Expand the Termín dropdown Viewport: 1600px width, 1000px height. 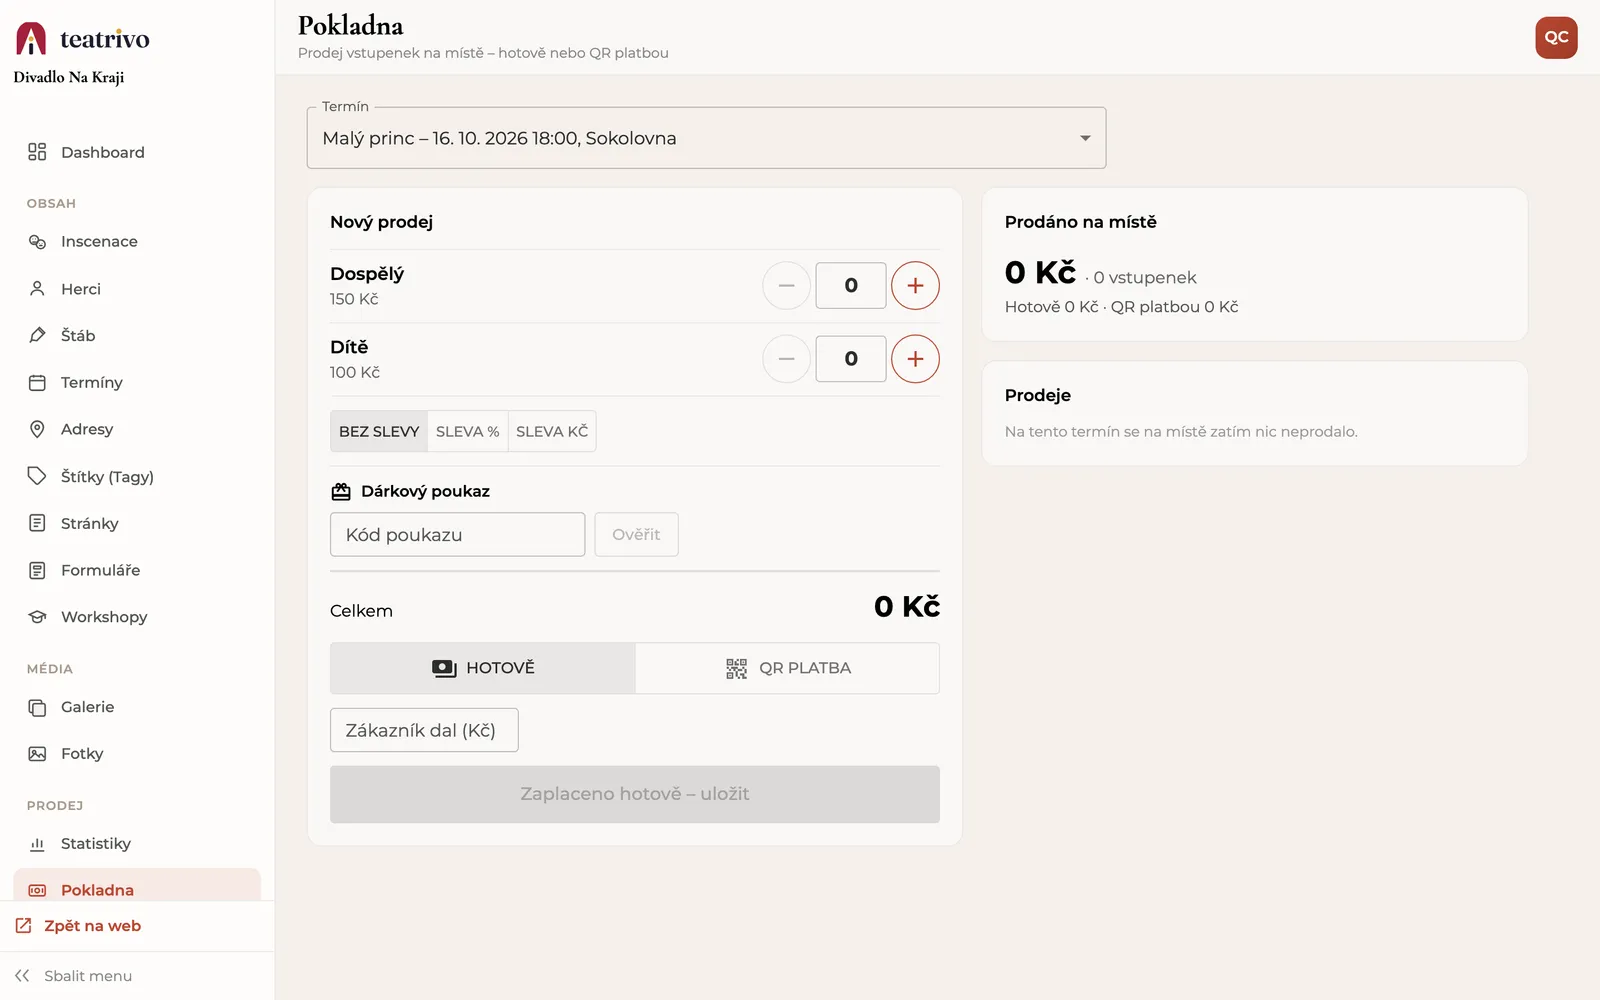706,138
